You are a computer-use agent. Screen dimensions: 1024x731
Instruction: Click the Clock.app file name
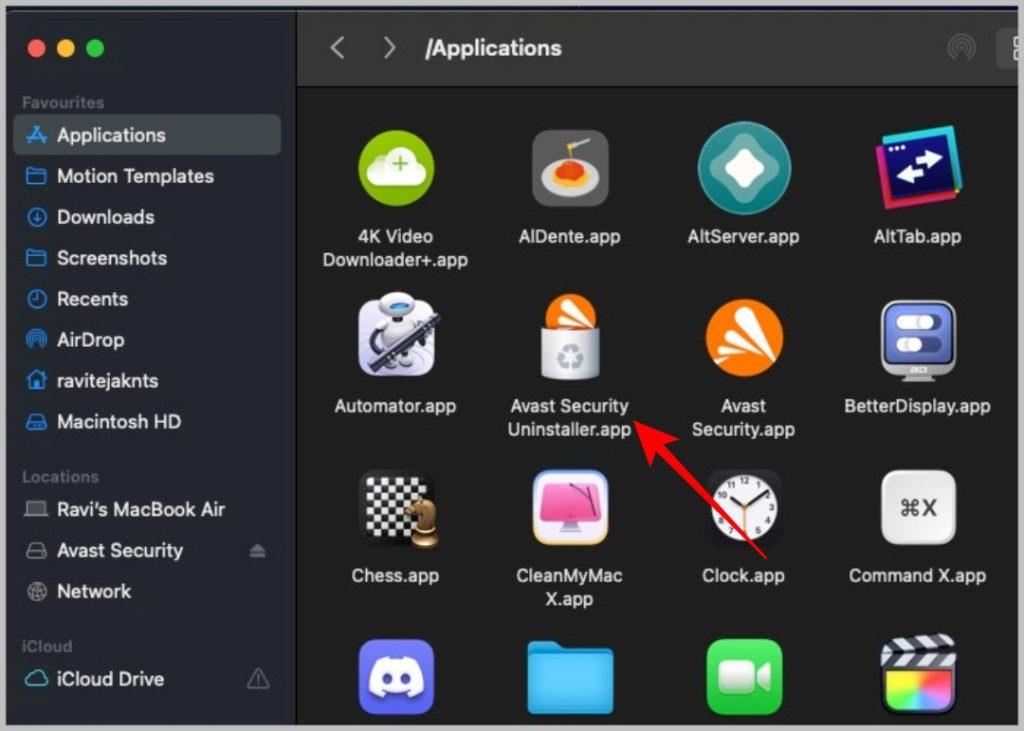(743, 576)
